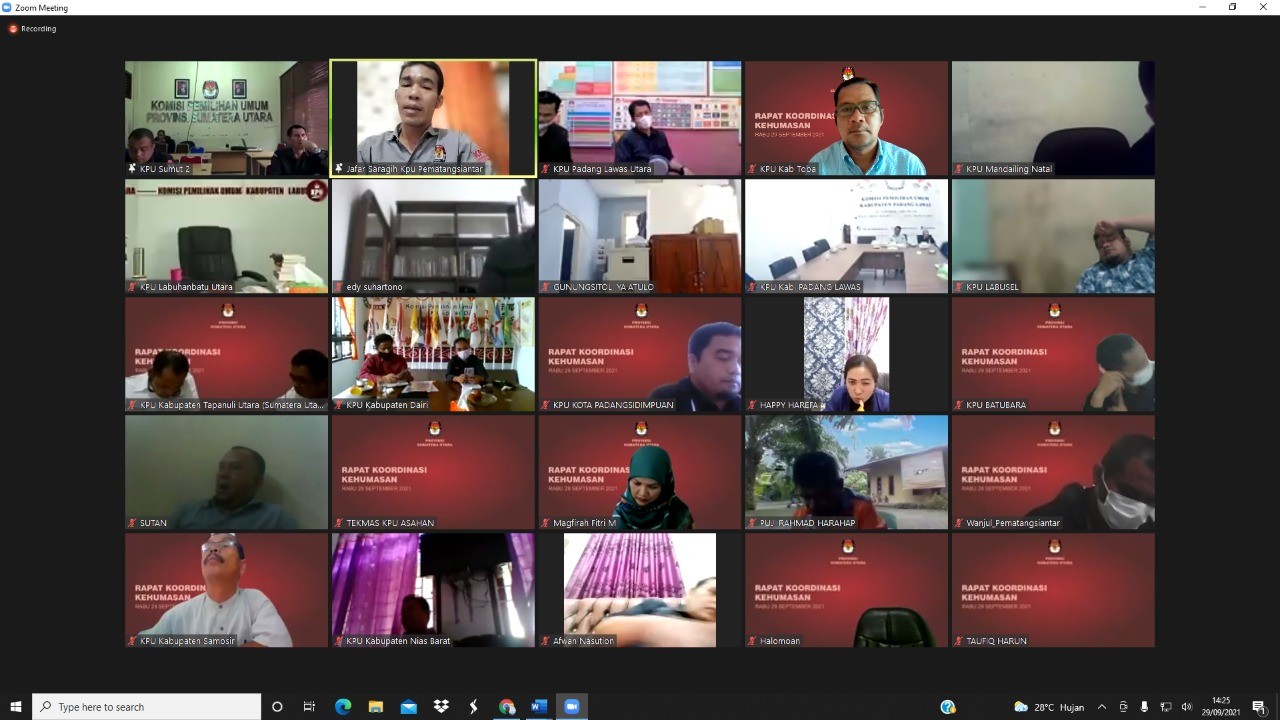
Task: Click muted mic icon beside HAPPY HAREFA name
Action: pos(752,405)
